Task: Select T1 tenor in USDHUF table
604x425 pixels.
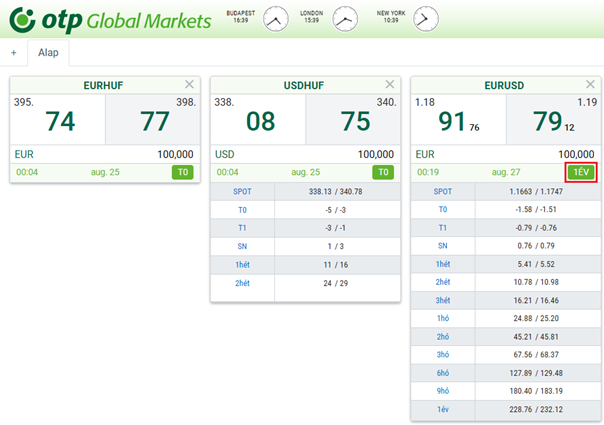Action: pyautogui.click(x=242, y=228)
